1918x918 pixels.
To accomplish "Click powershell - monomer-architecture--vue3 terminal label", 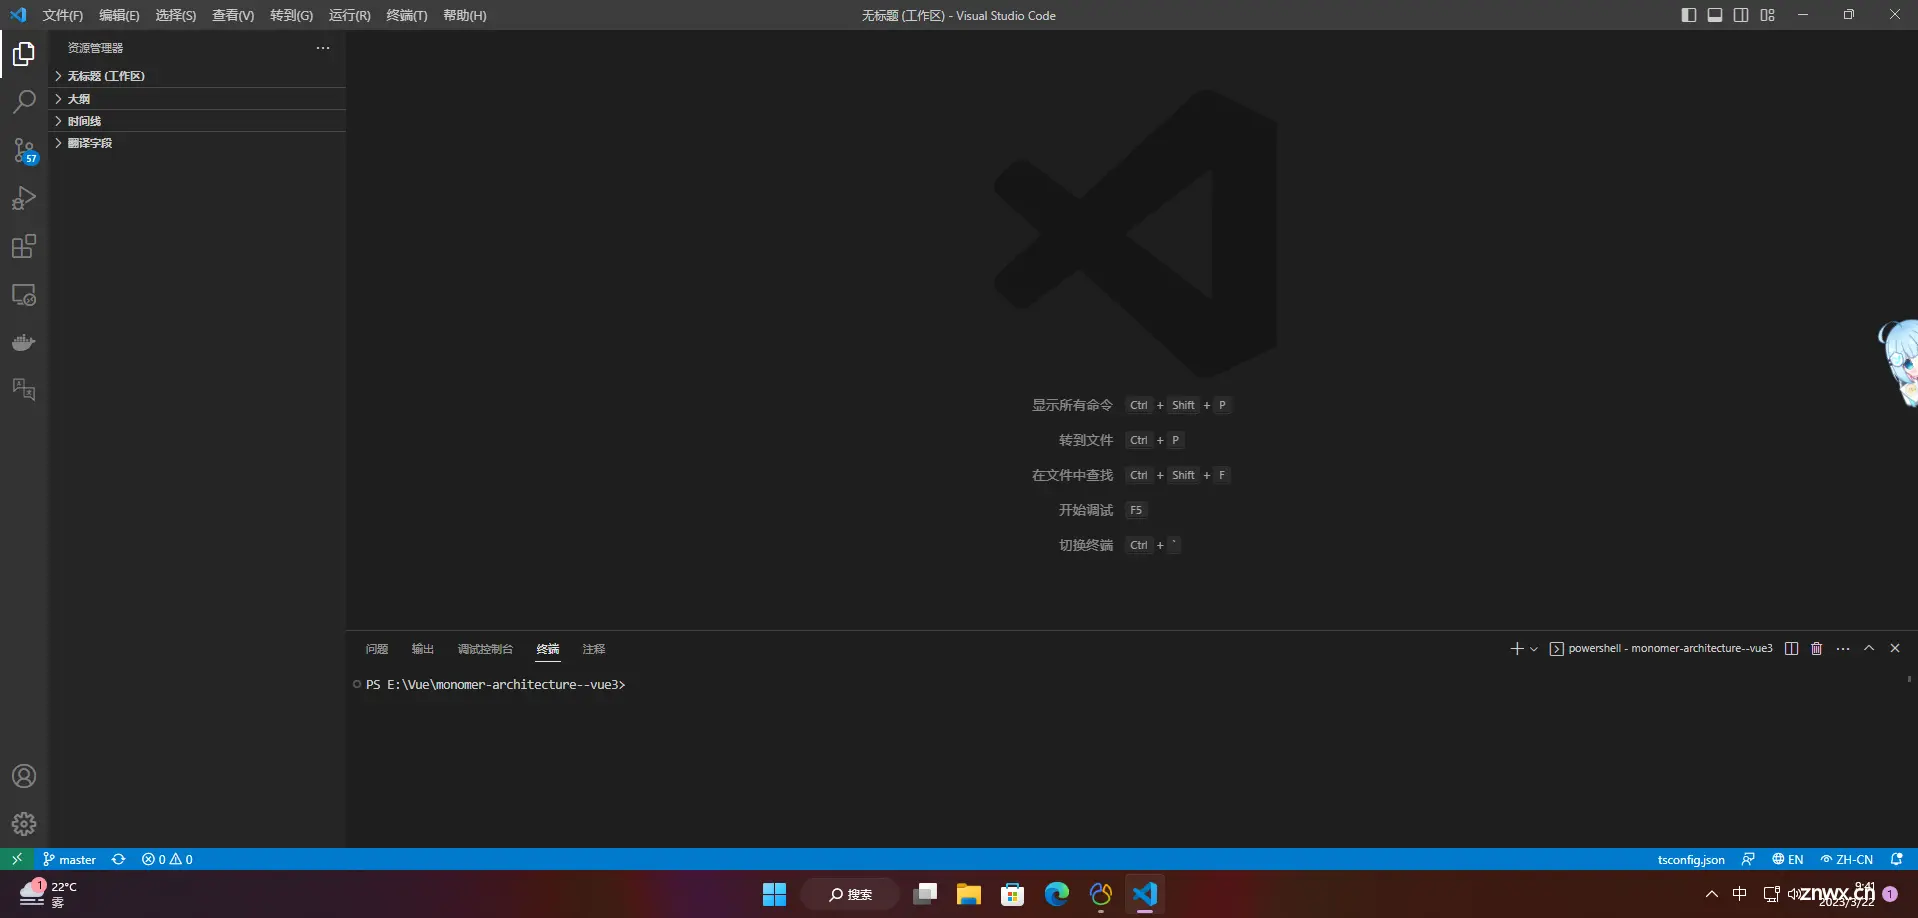I will coord(1670,649).
